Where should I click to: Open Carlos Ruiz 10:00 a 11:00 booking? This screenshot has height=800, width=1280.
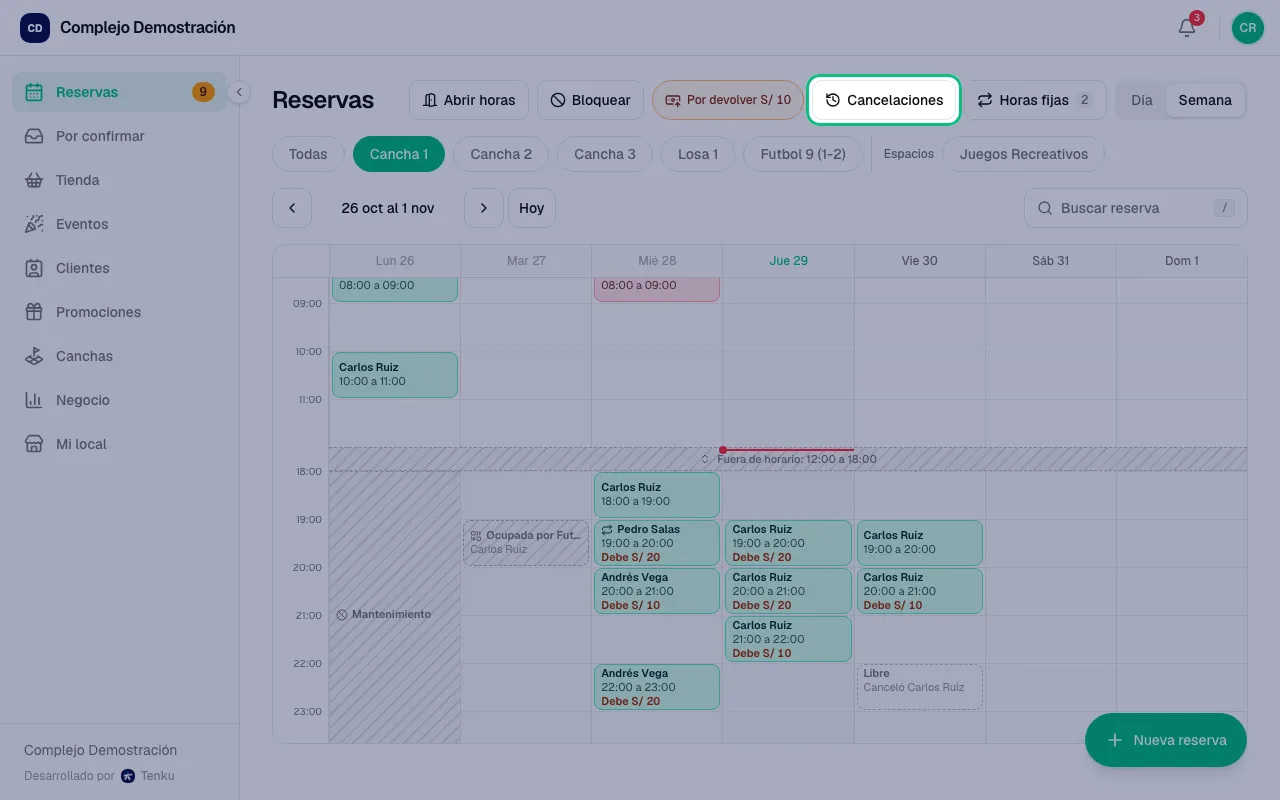395,375
